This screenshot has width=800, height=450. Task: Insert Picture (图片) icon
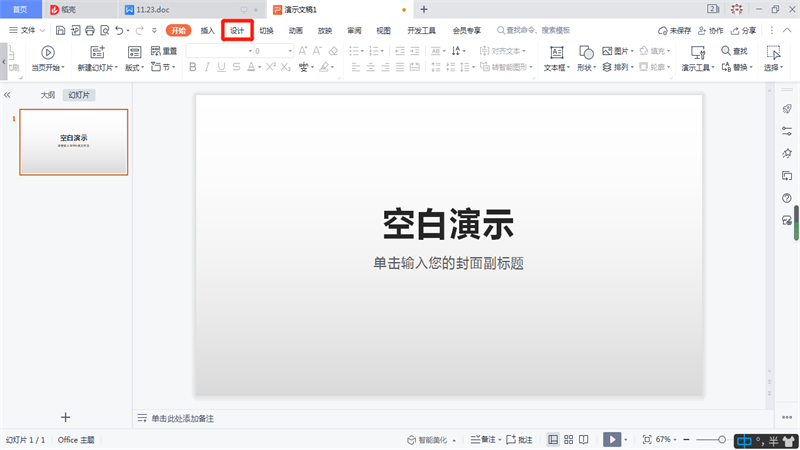point(607,51)
